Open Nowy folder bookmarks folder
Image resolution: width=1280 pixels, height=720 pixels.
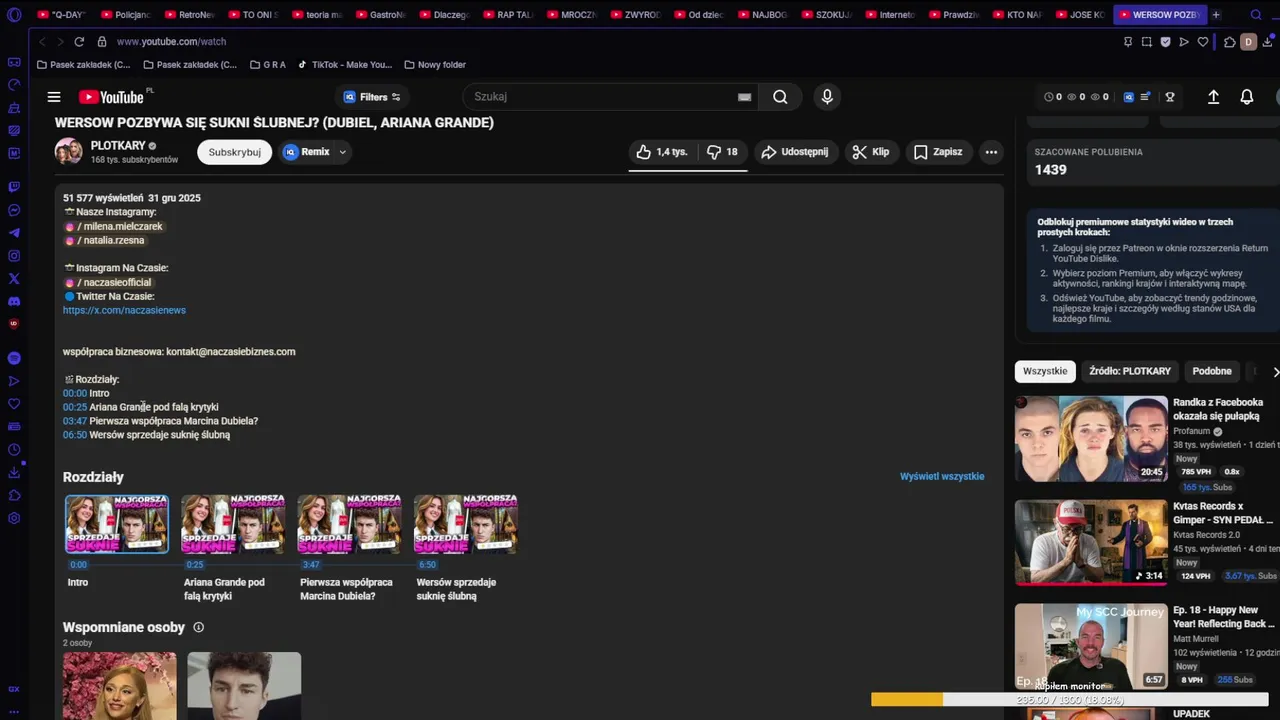[x=435, y=65]
